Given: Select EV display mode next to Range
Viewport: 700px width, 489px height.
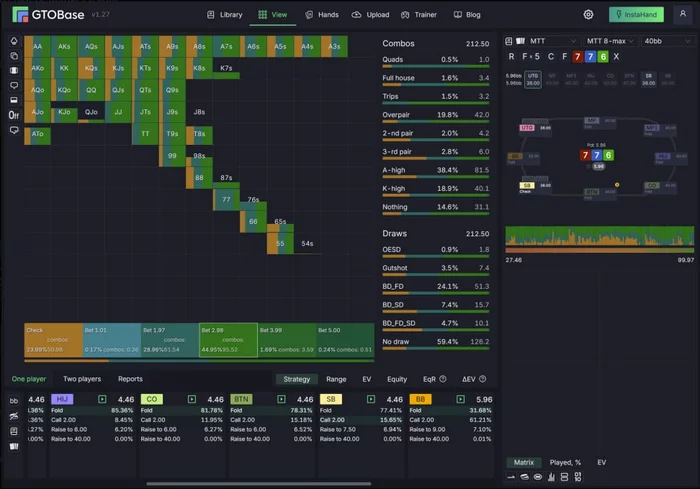Looking at the screenshot, I should pyautogui.click(x=367, y=379).
